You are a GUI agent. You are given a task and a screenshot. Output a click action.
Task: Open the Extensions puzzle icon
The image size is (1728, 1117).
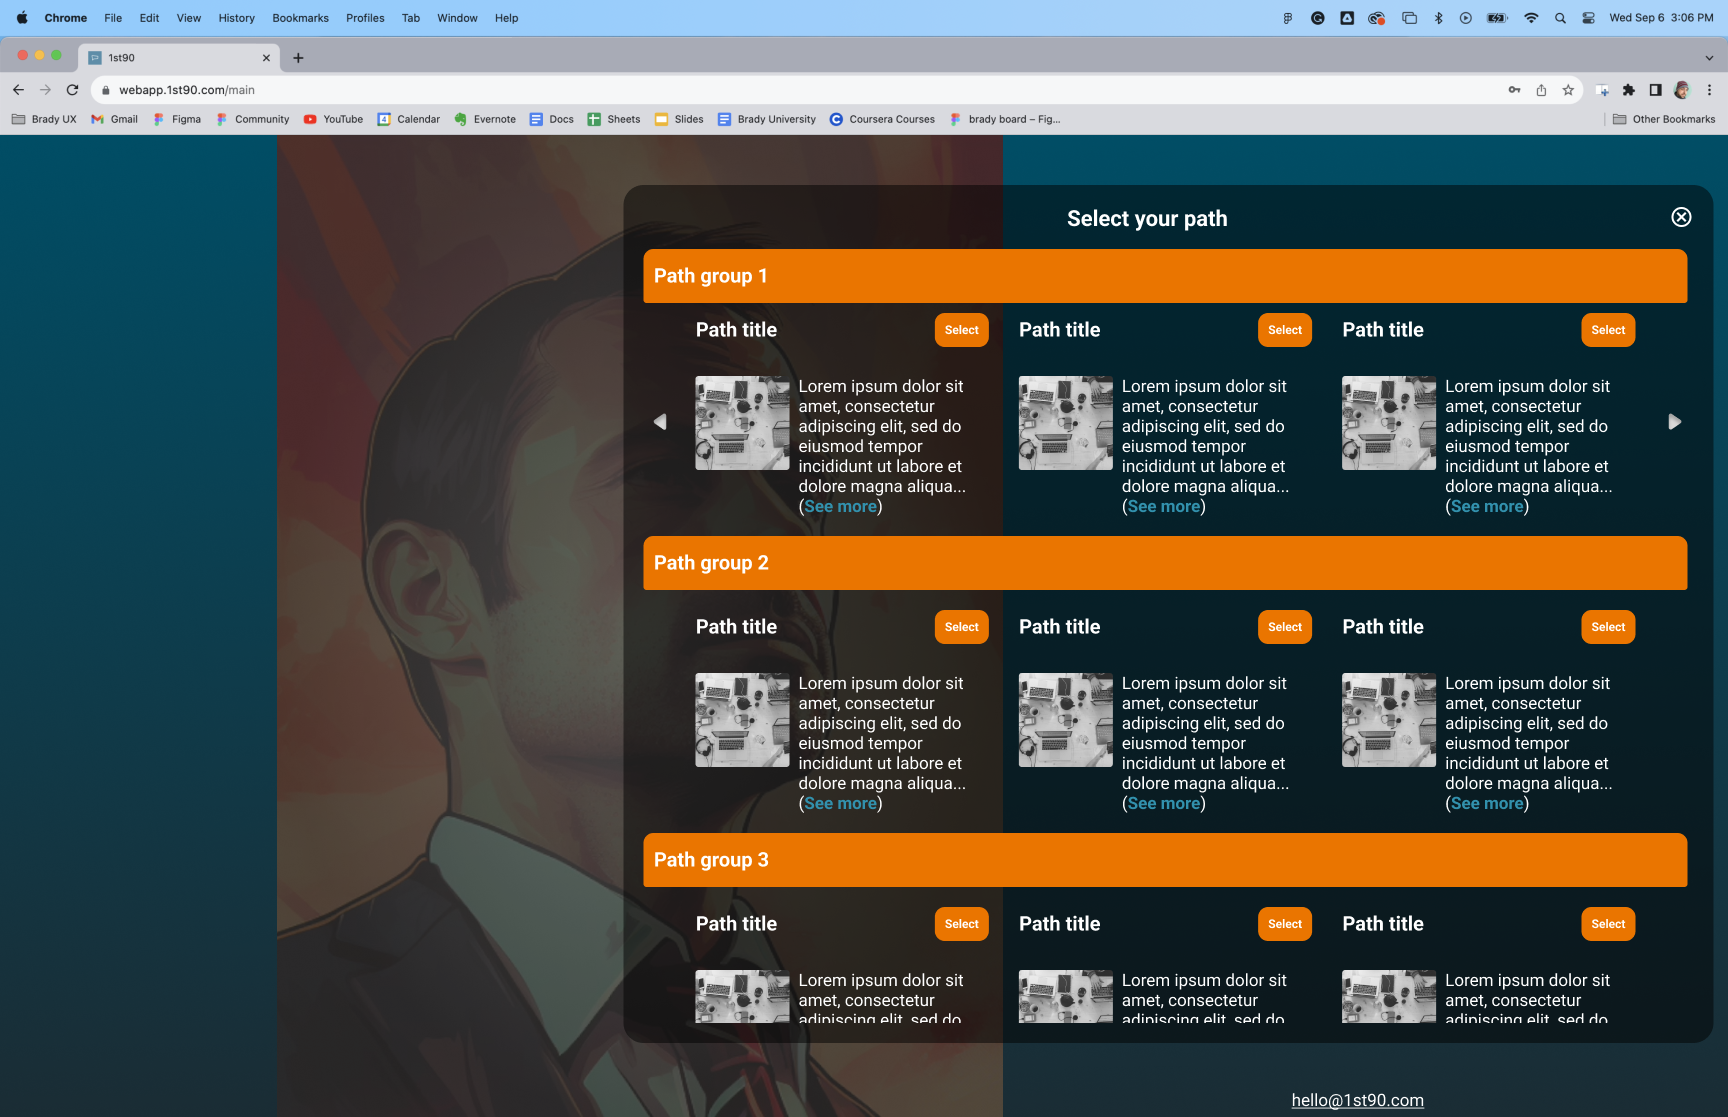click(x=1629, y=90)
